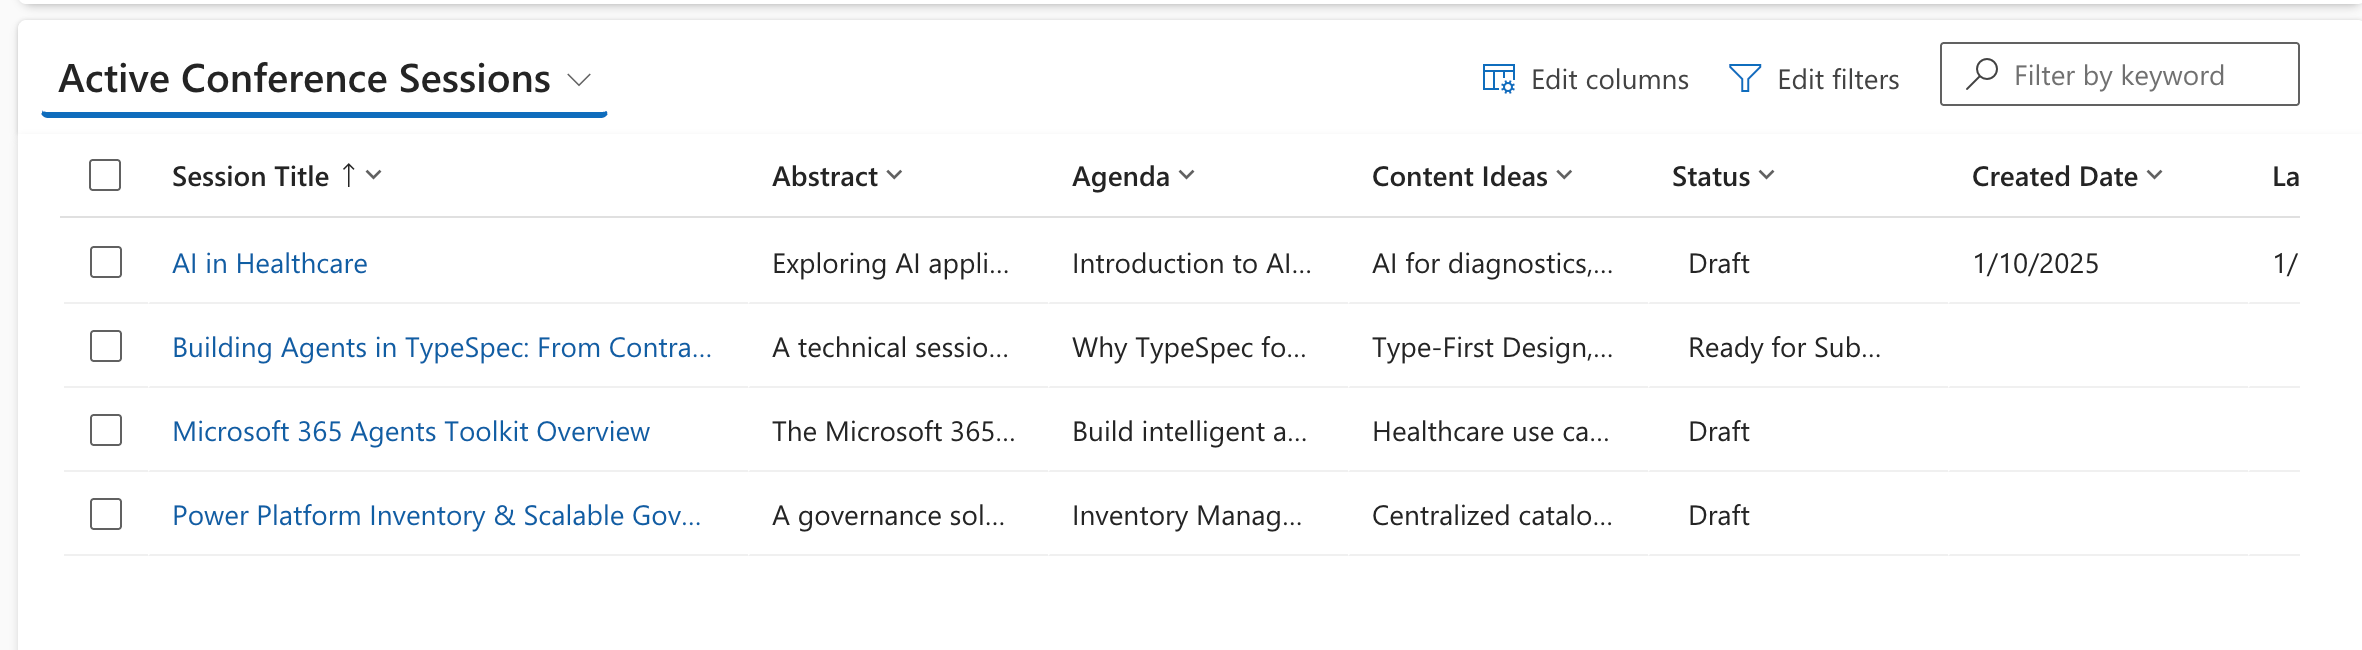Open Power Platform Inventory session link
The height and width of the screenshot is (650, 2362).
pyautogui.click(x=436, y=516)
